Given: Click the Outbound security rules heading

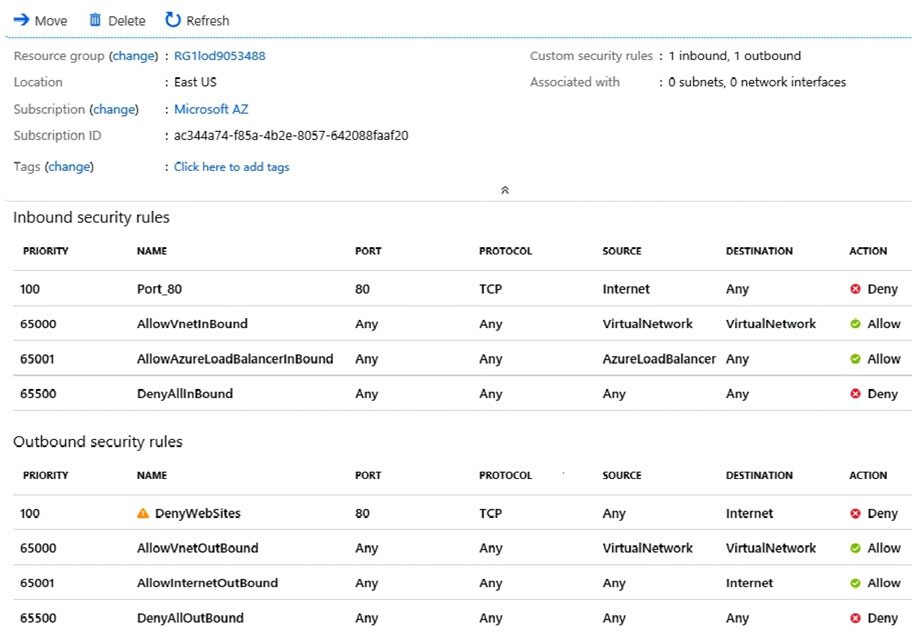Looking at the screenshot, I should (98, 442).
